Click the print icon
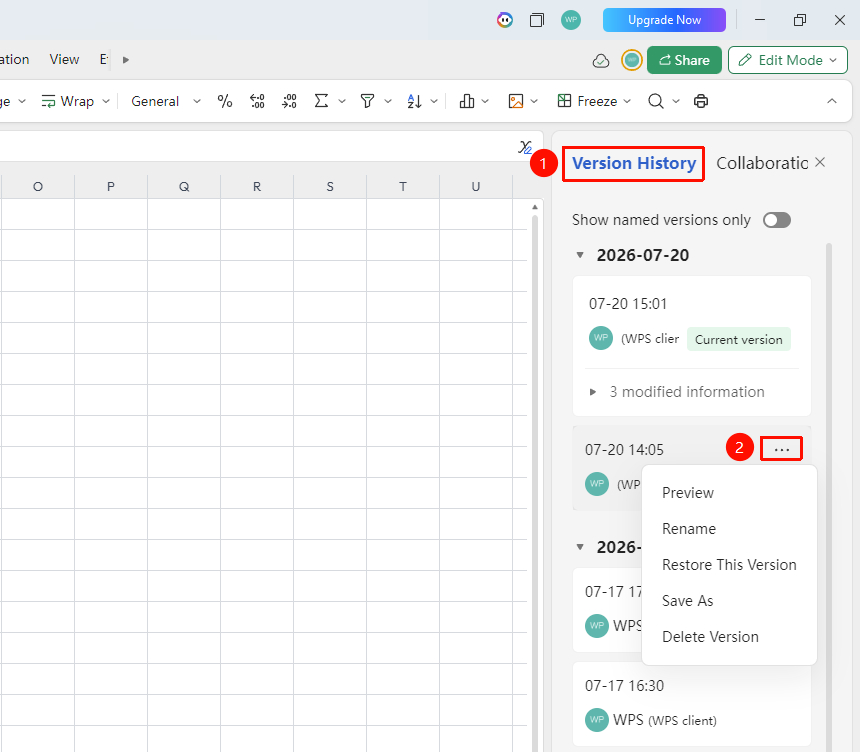 click(701, 101)
